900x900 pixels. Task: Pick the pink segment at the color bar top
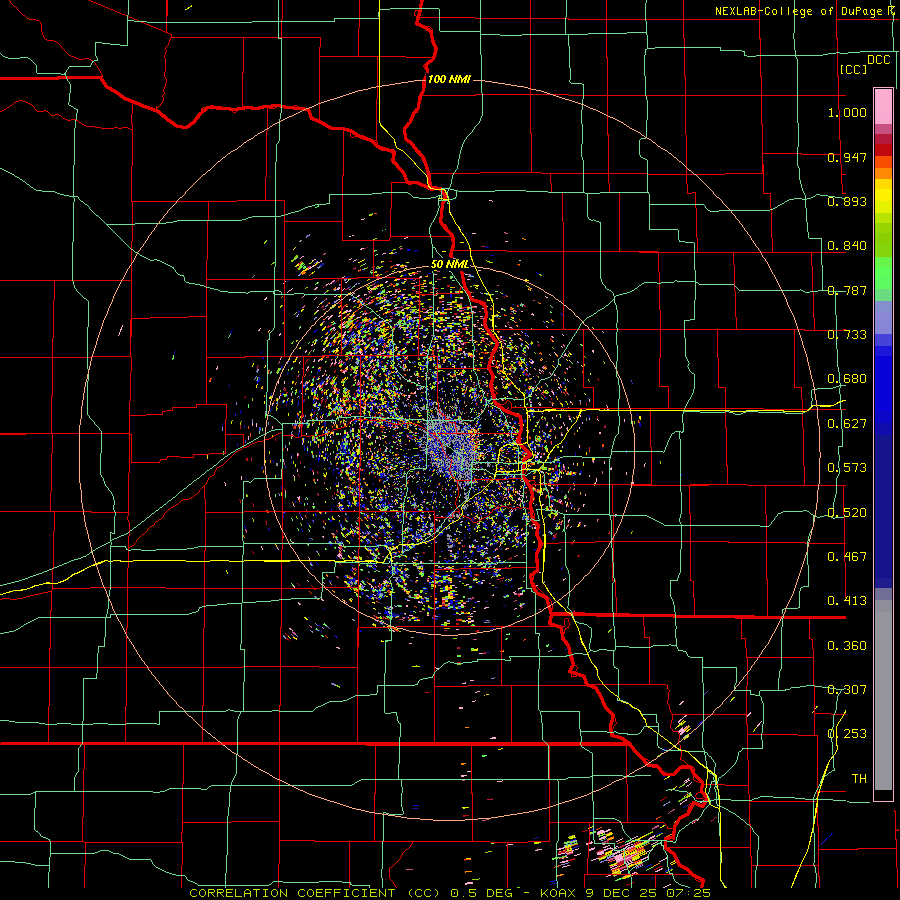883,106
